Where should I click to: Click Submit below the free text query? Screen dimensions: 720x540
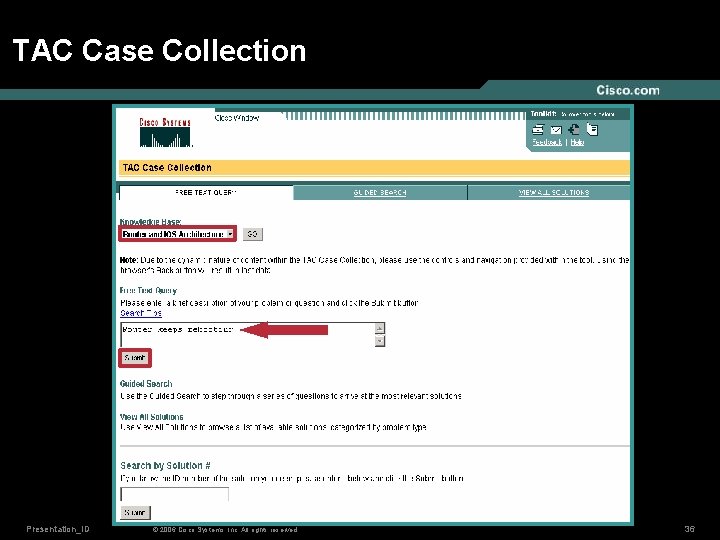click(x=135, y=358)
